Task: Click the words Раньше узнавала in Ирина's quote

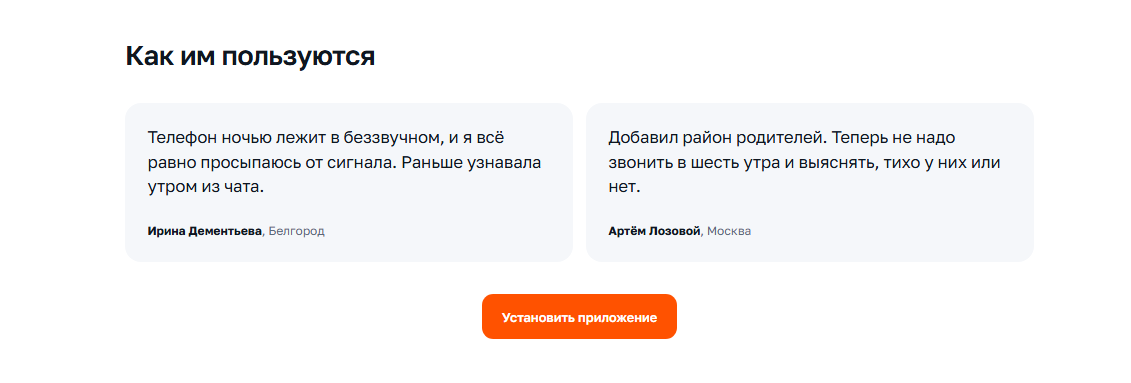Action: point(472,163)
